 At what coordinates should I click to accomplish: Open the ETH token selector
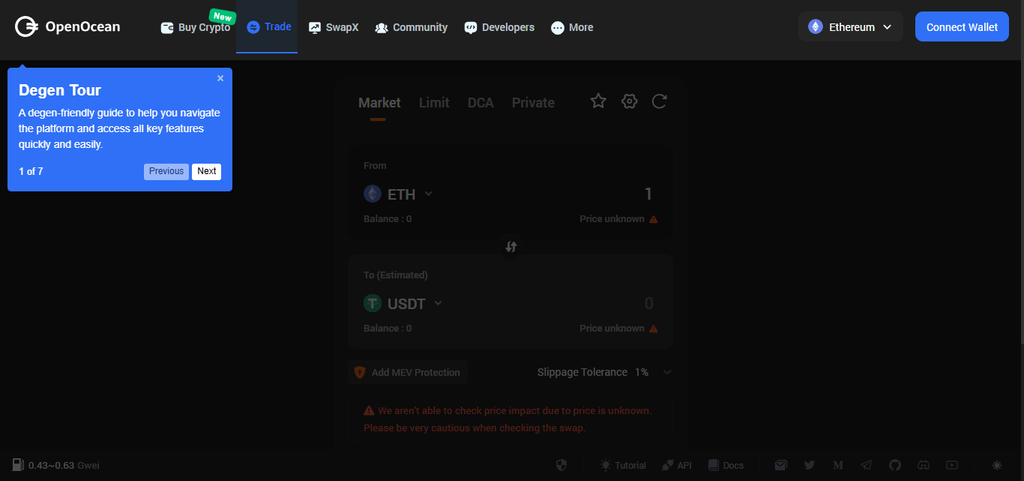(x=398, y=194)
